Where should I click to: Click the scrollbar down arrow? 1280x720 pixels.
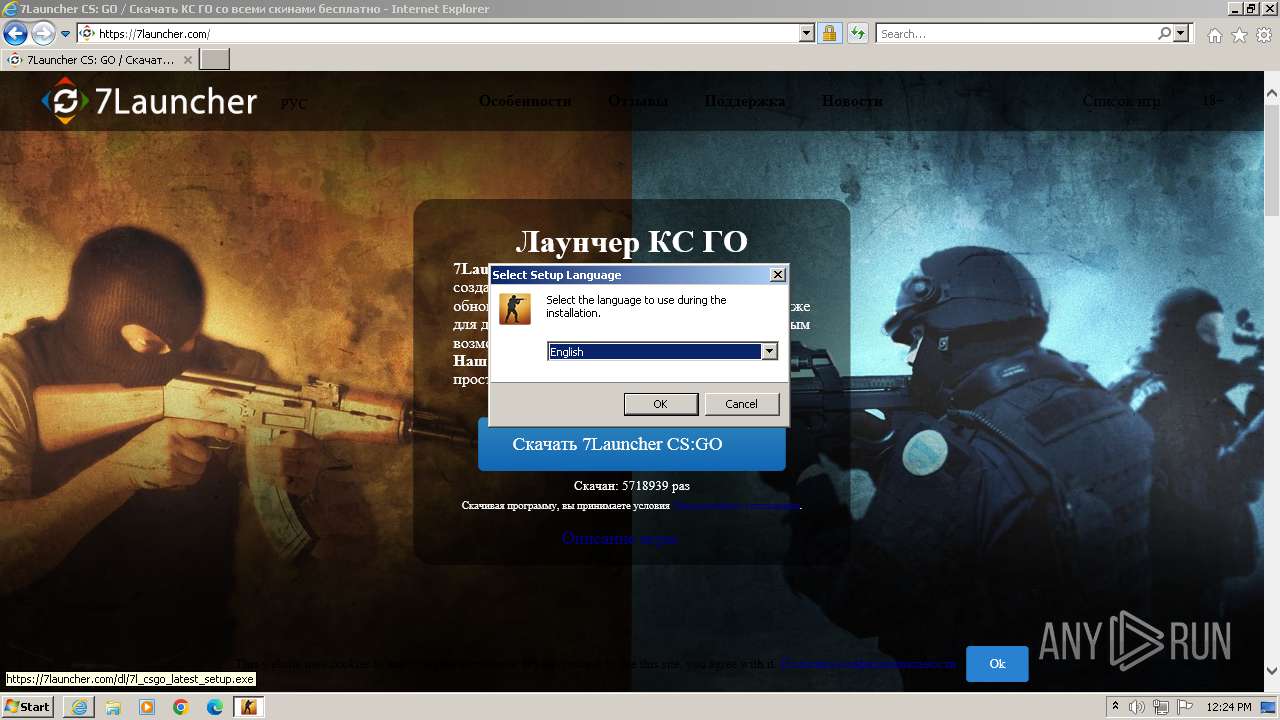(x=1272, y=672)
